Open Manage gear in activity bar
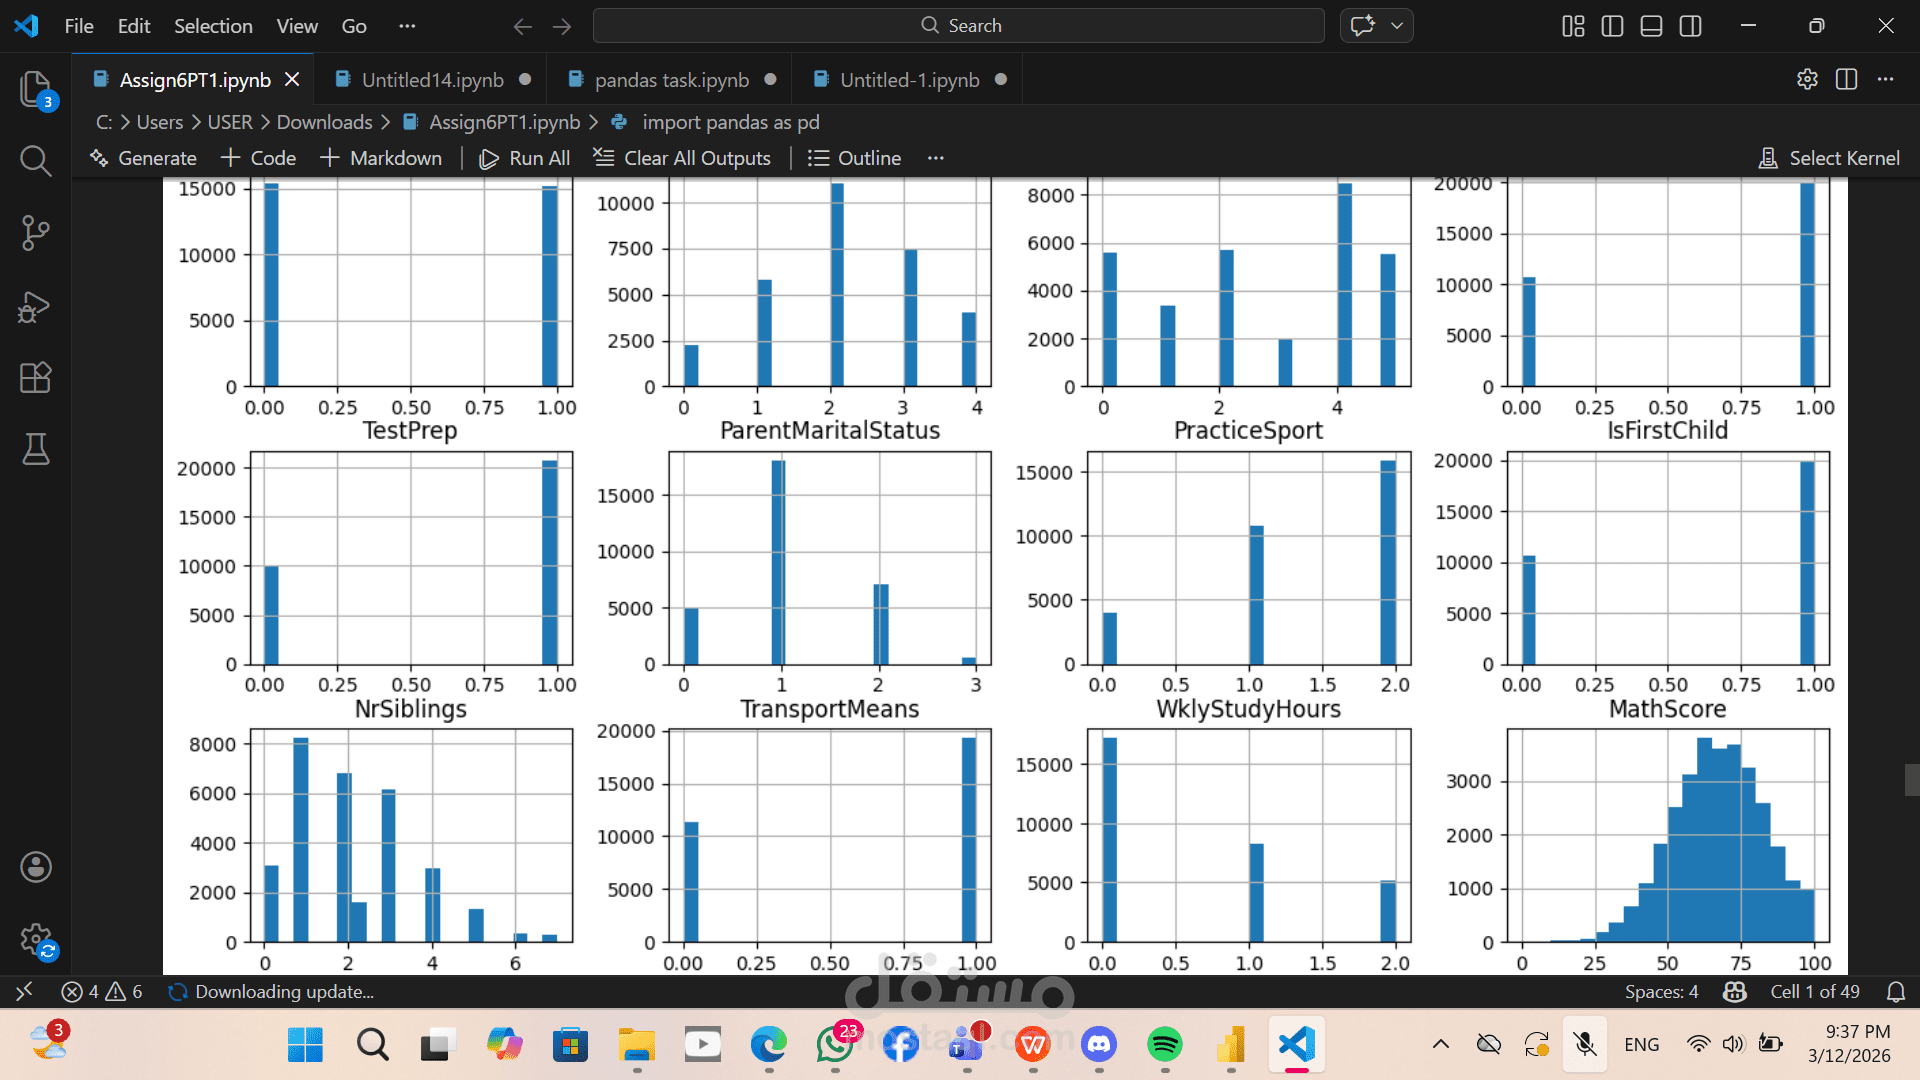The image size is (1920, 1080). pos(35,939)
